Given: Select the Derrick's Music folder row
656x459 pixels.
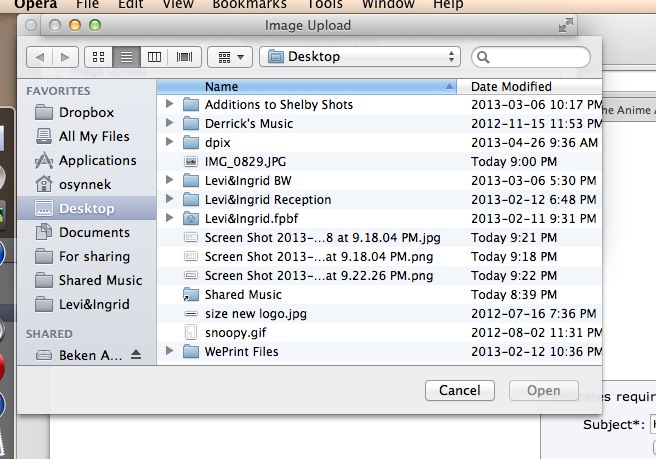Looking at the screenshot, I should [379, 123].
